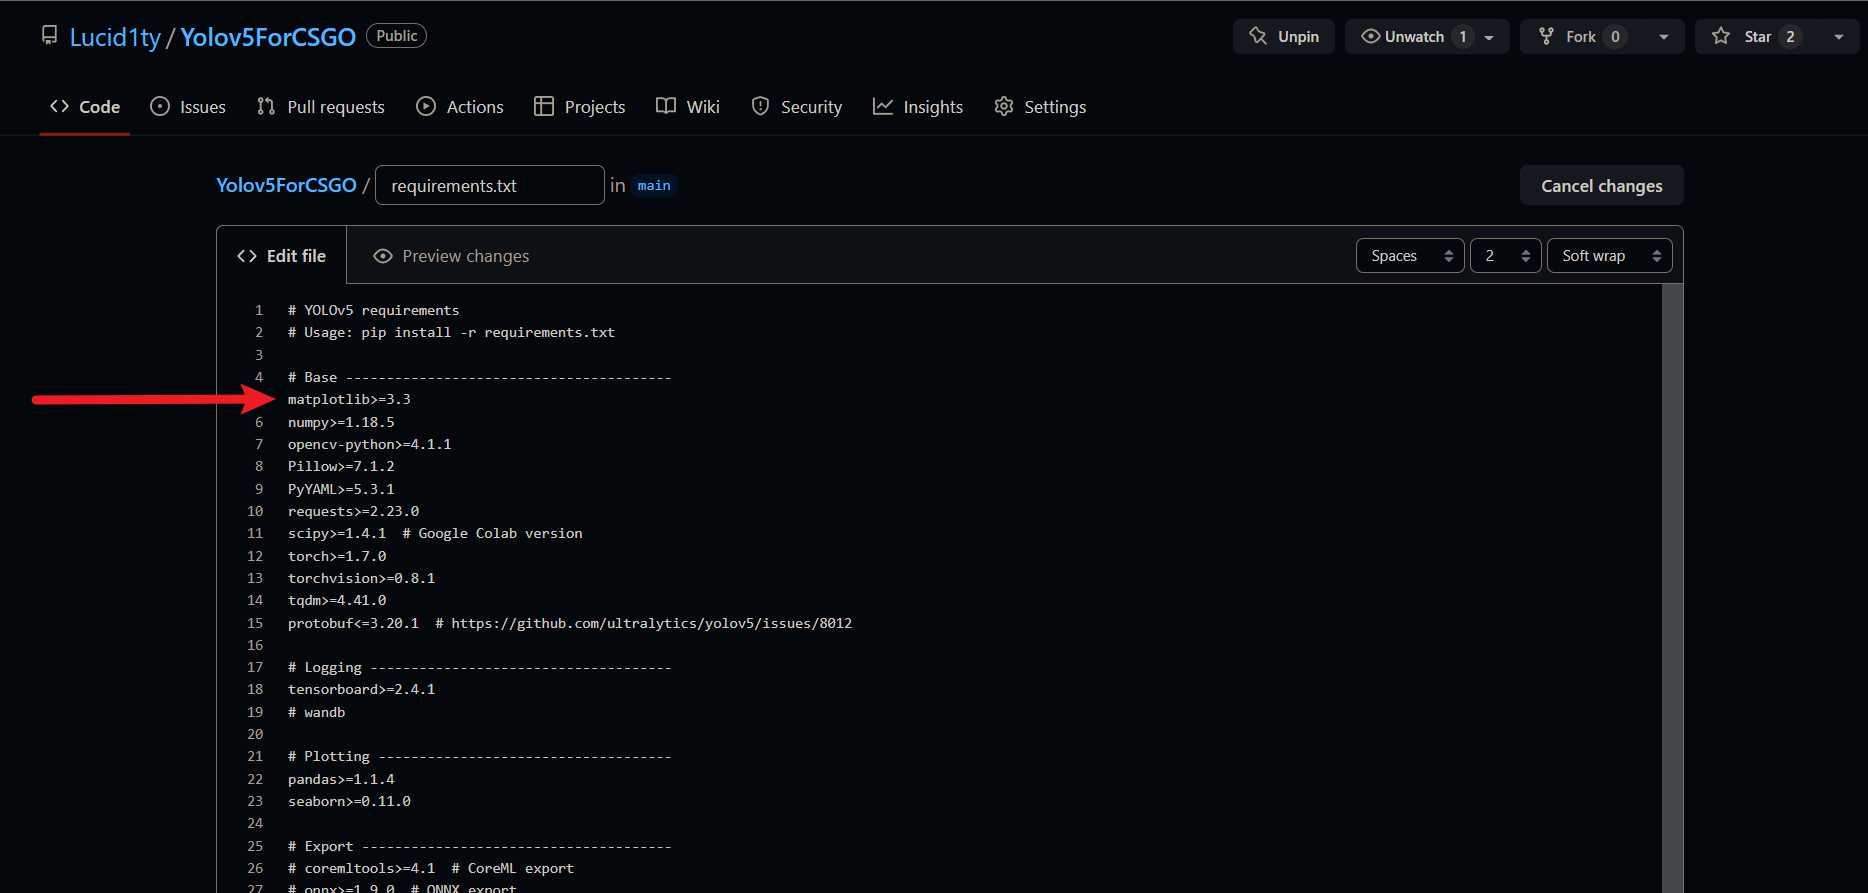Click the fork icon in Fork button

point(1546,36)
